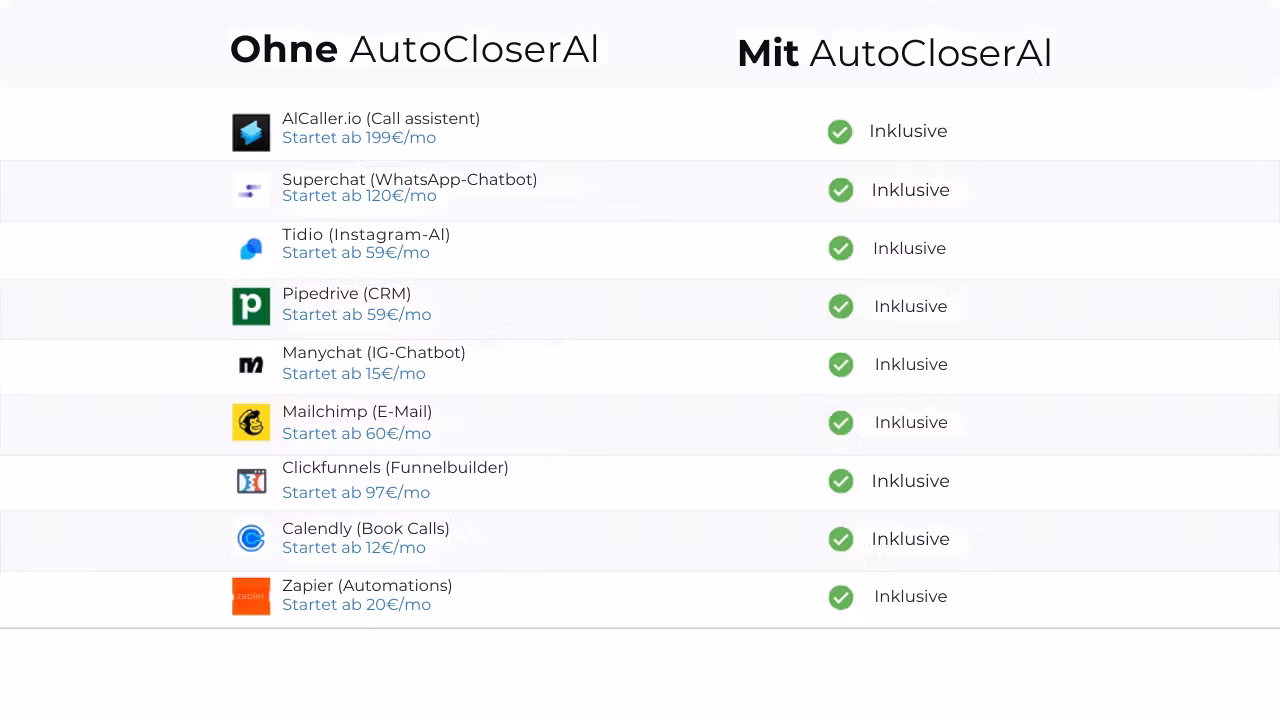
Task: Click the green Pipedrive logo
Action: pyautogui.click(x=251, y=306)
